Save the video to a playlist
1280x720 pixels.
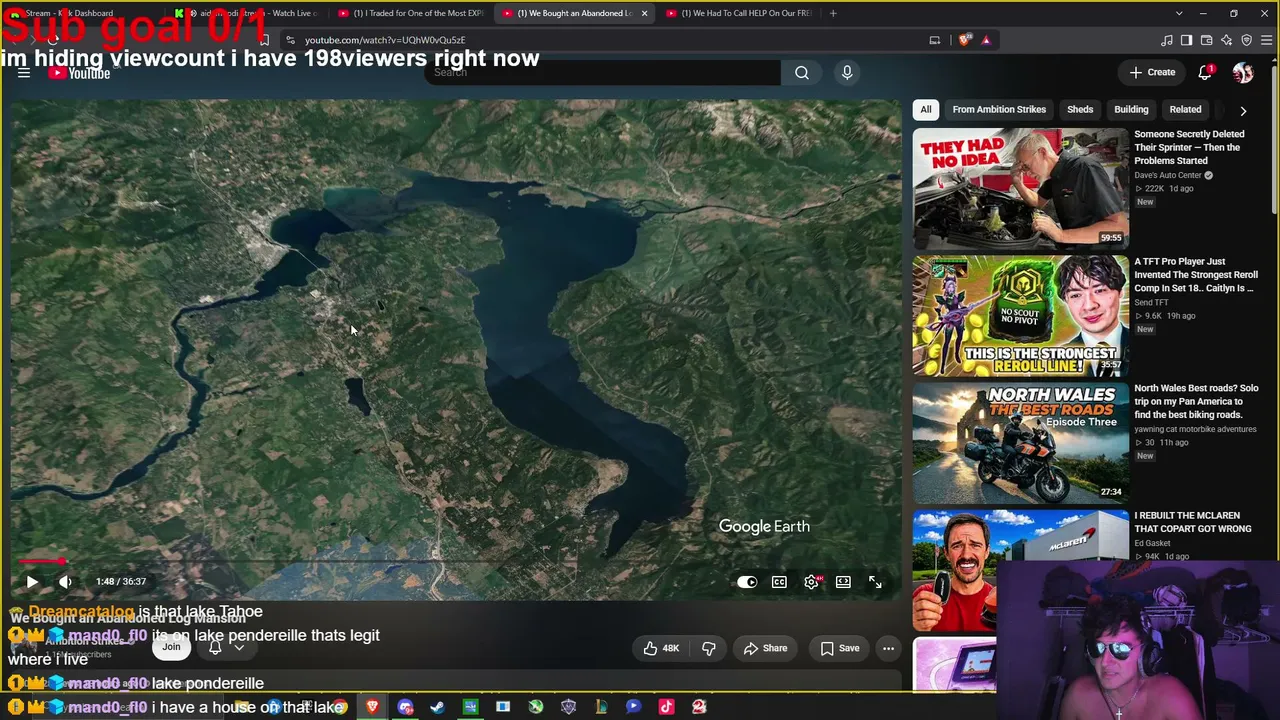coord(840,648)
